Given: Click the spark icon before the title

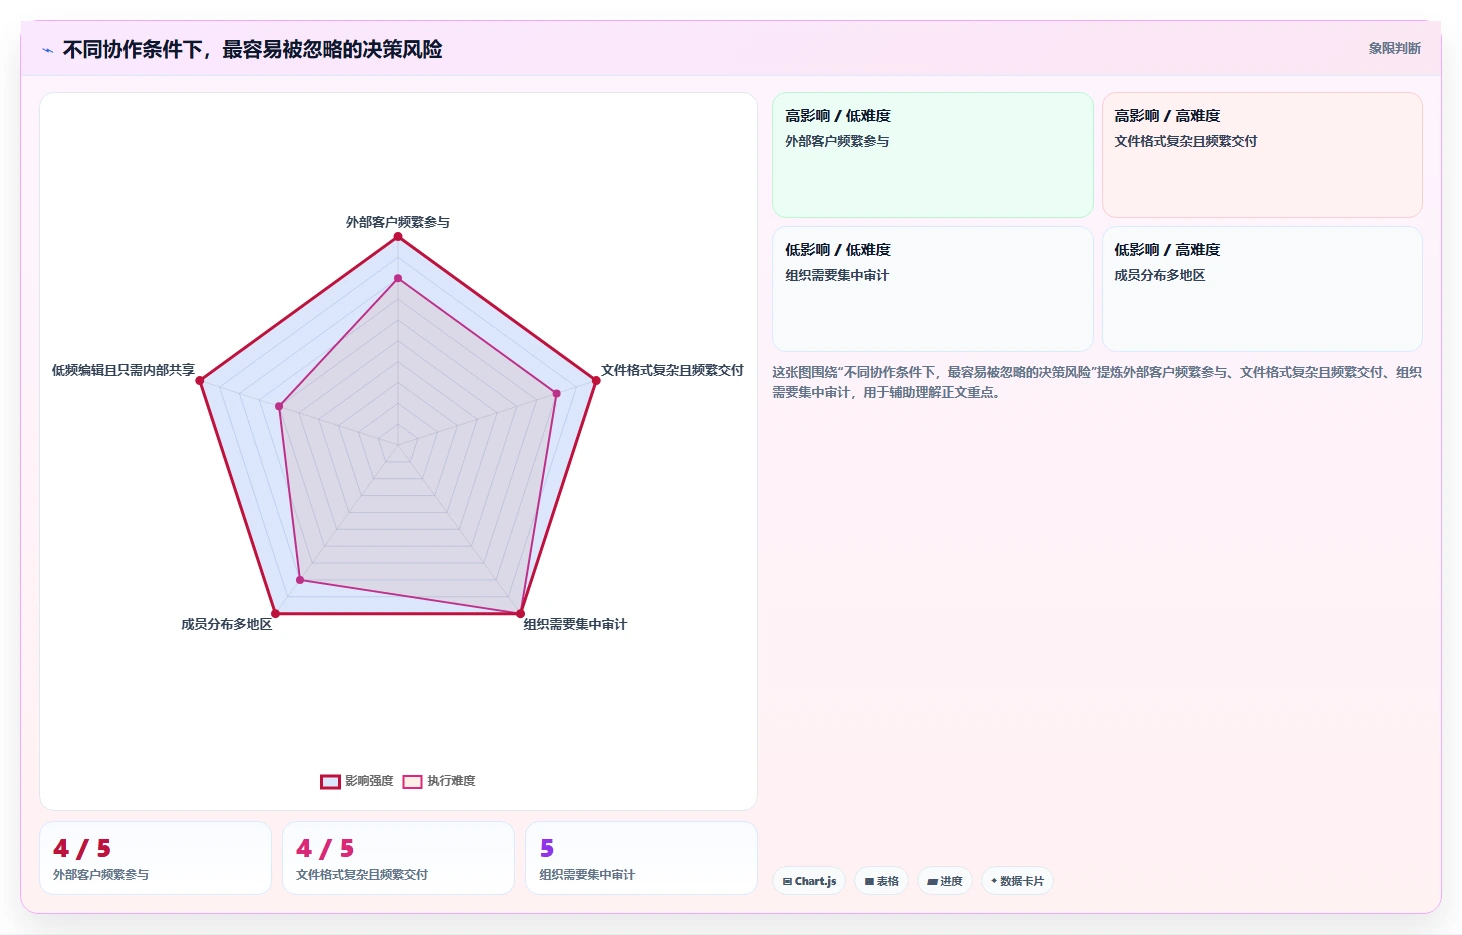Looking at the screenshot, I should [47, 50].
